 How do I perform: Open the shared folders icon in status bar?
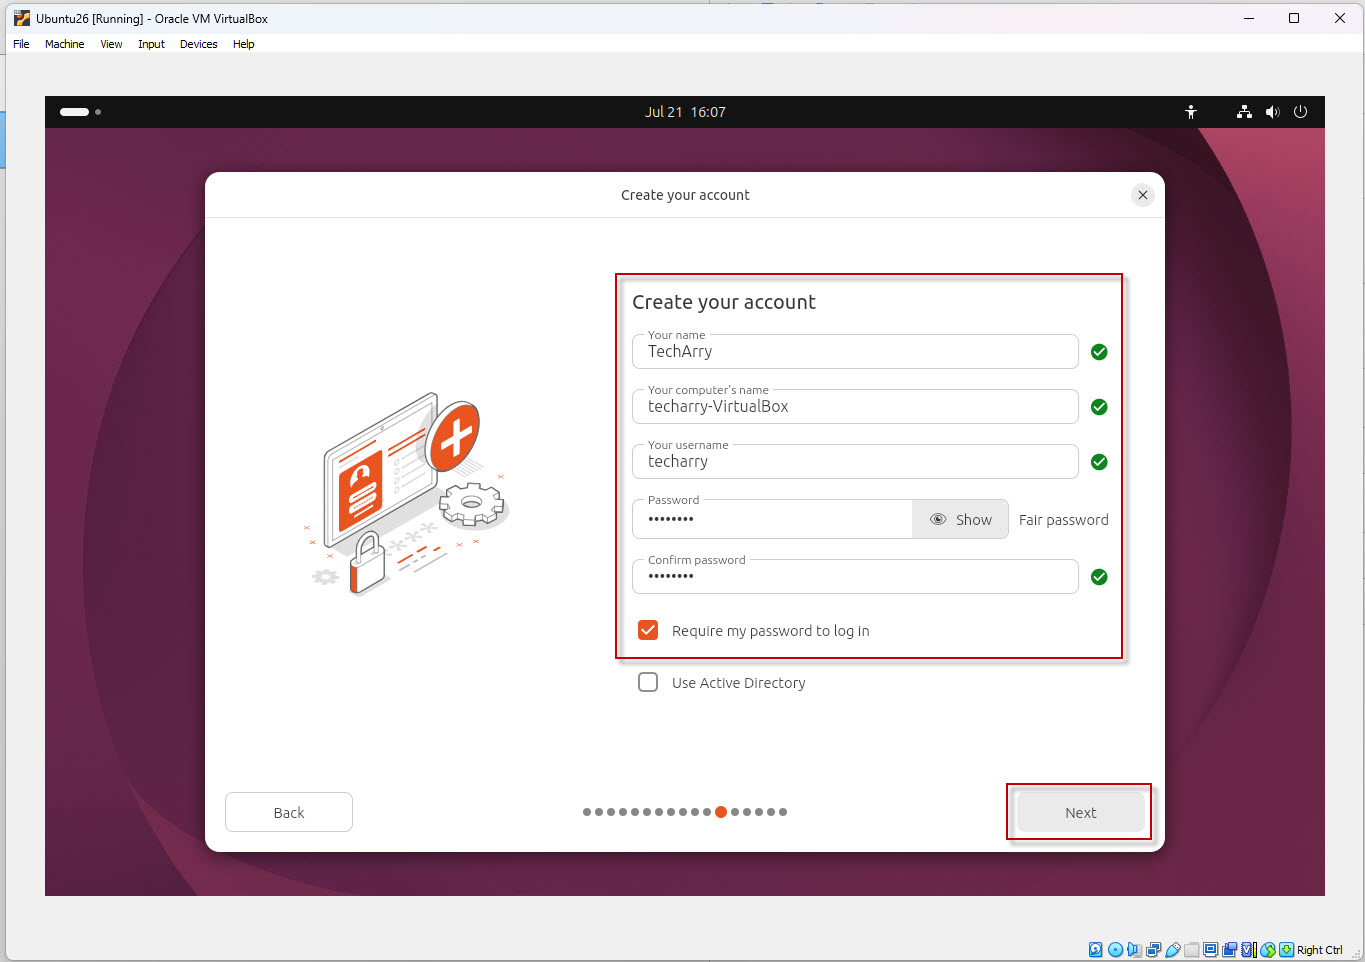tap(1192, 950)
